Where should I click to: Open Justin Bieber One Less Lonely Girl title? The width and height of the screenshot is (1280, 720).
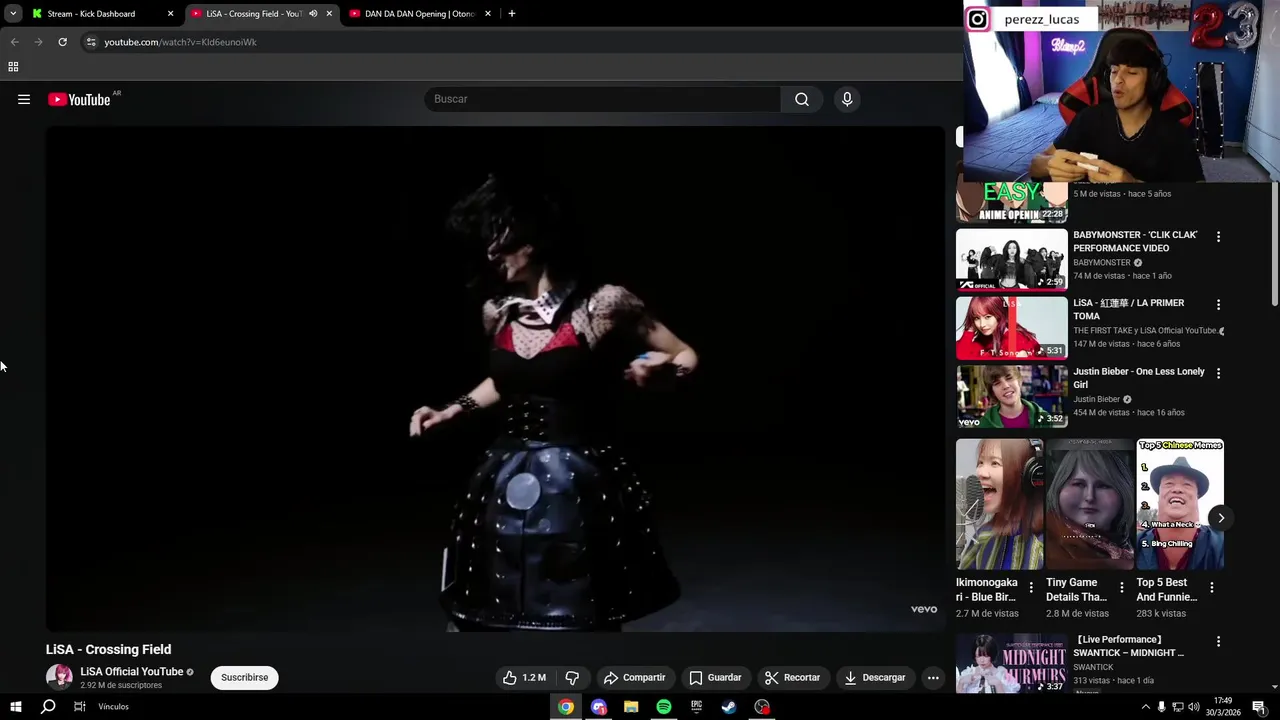pyautogui.click(x=1139, y=378)
